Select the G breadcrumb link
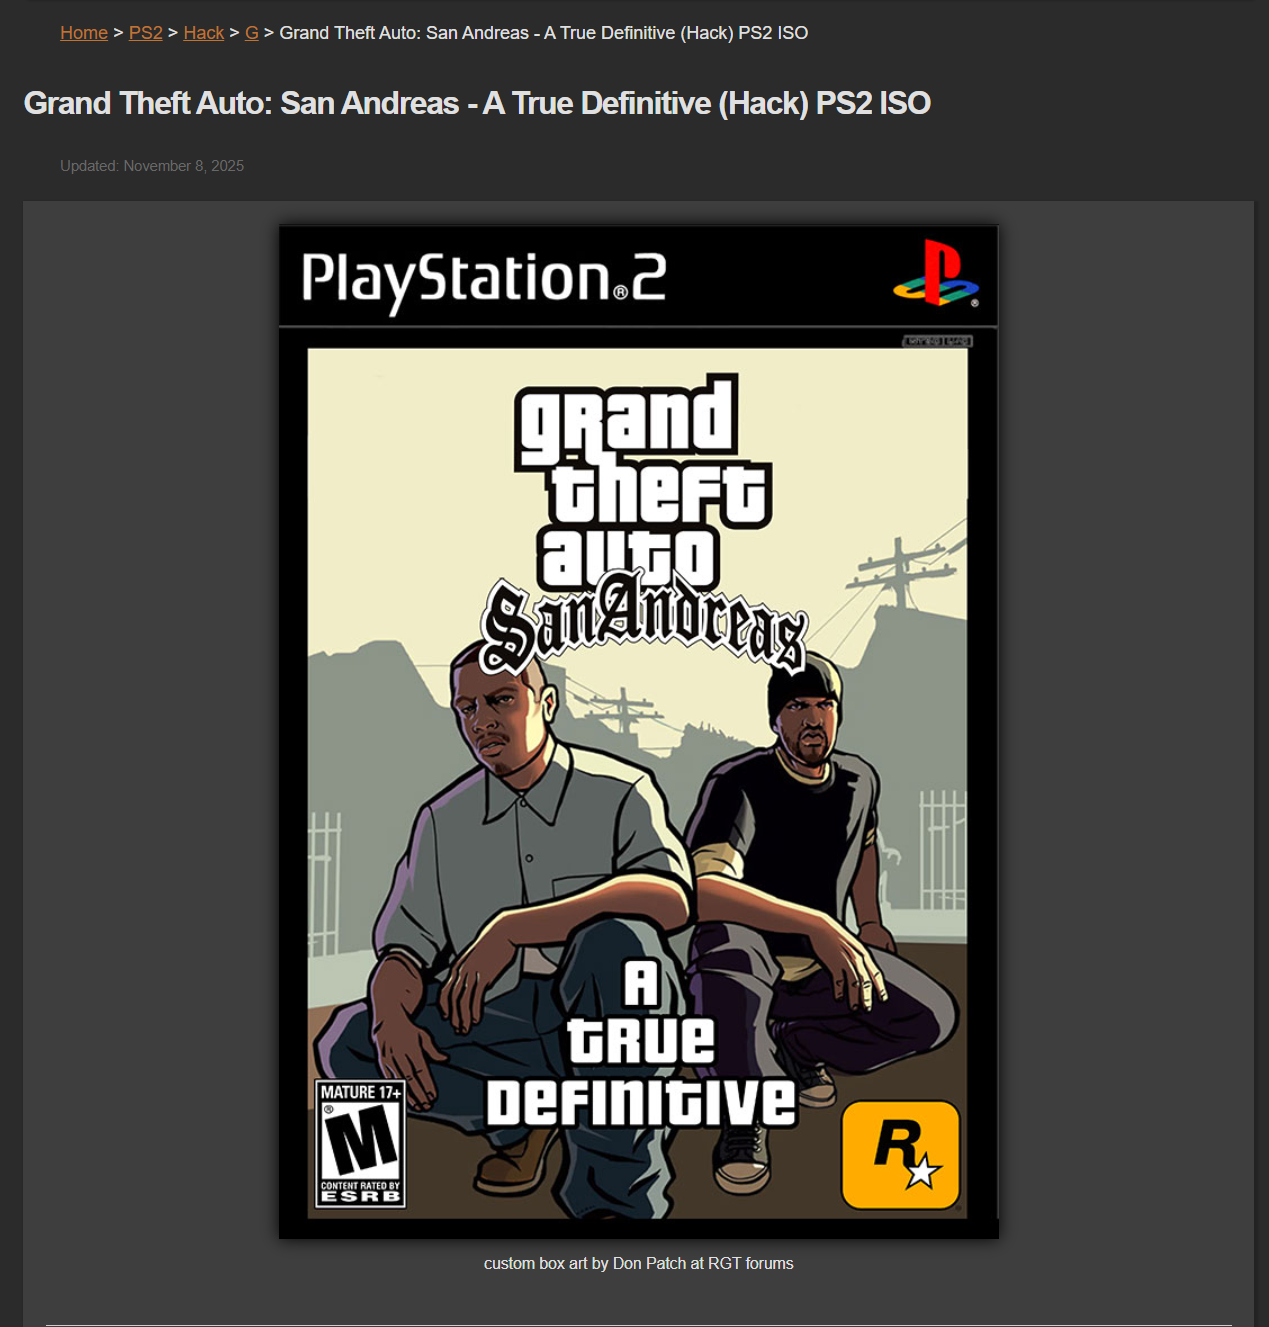Screen dimensions: 1269x1327 click(x=252, y=33)
